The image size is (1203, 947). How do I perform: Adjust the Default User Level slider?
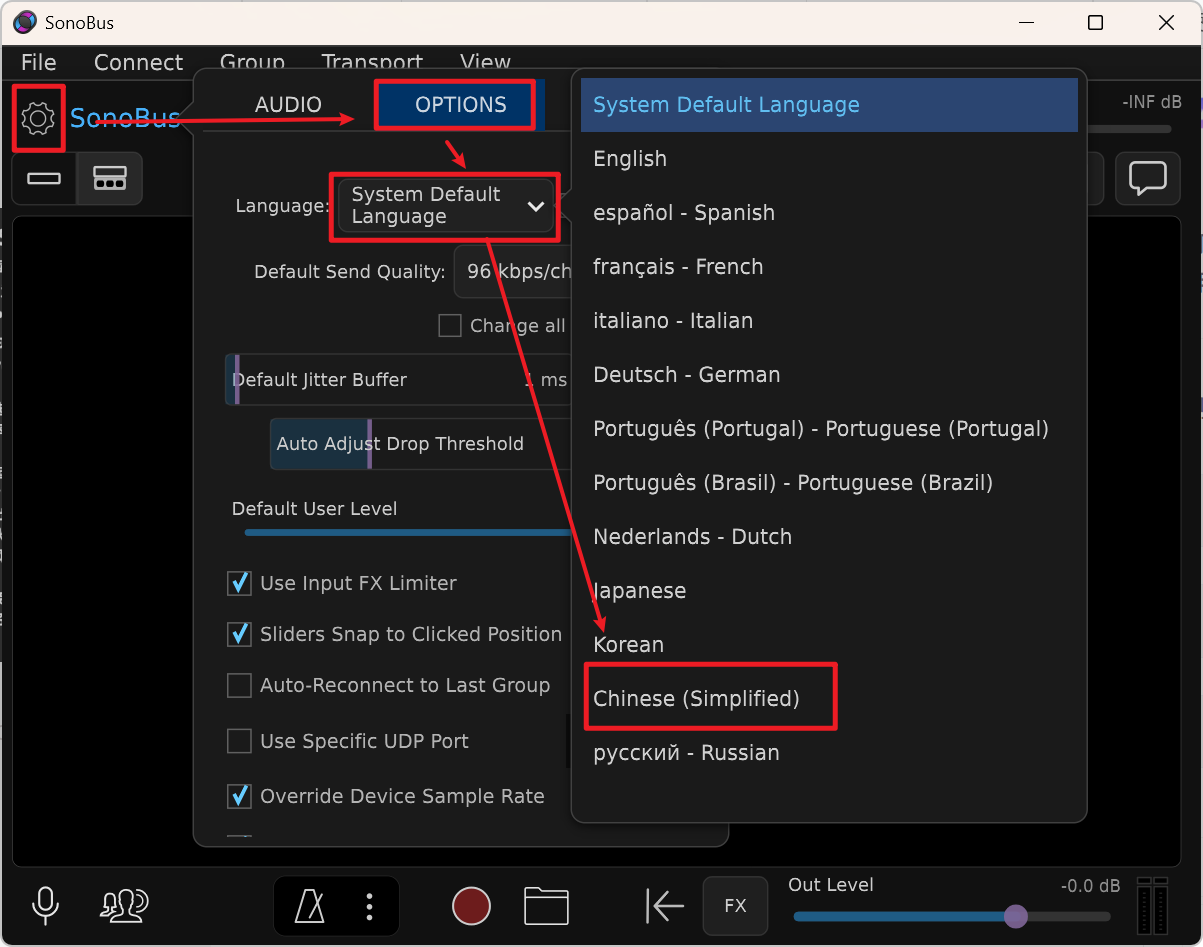tap(408, 532)
